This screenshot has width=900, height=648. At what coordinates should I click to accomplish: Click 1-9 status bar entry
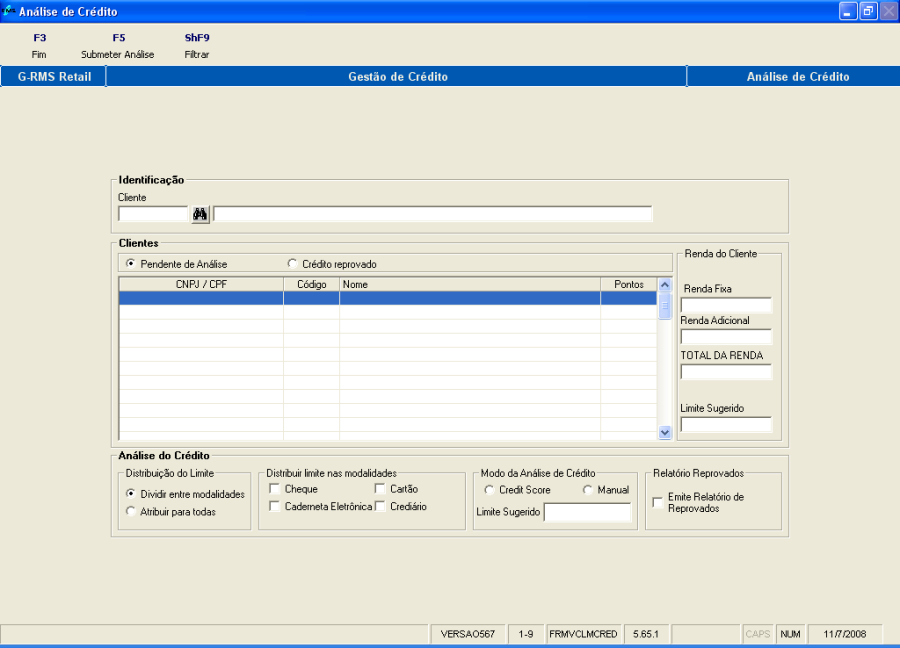tap(526, 634)
